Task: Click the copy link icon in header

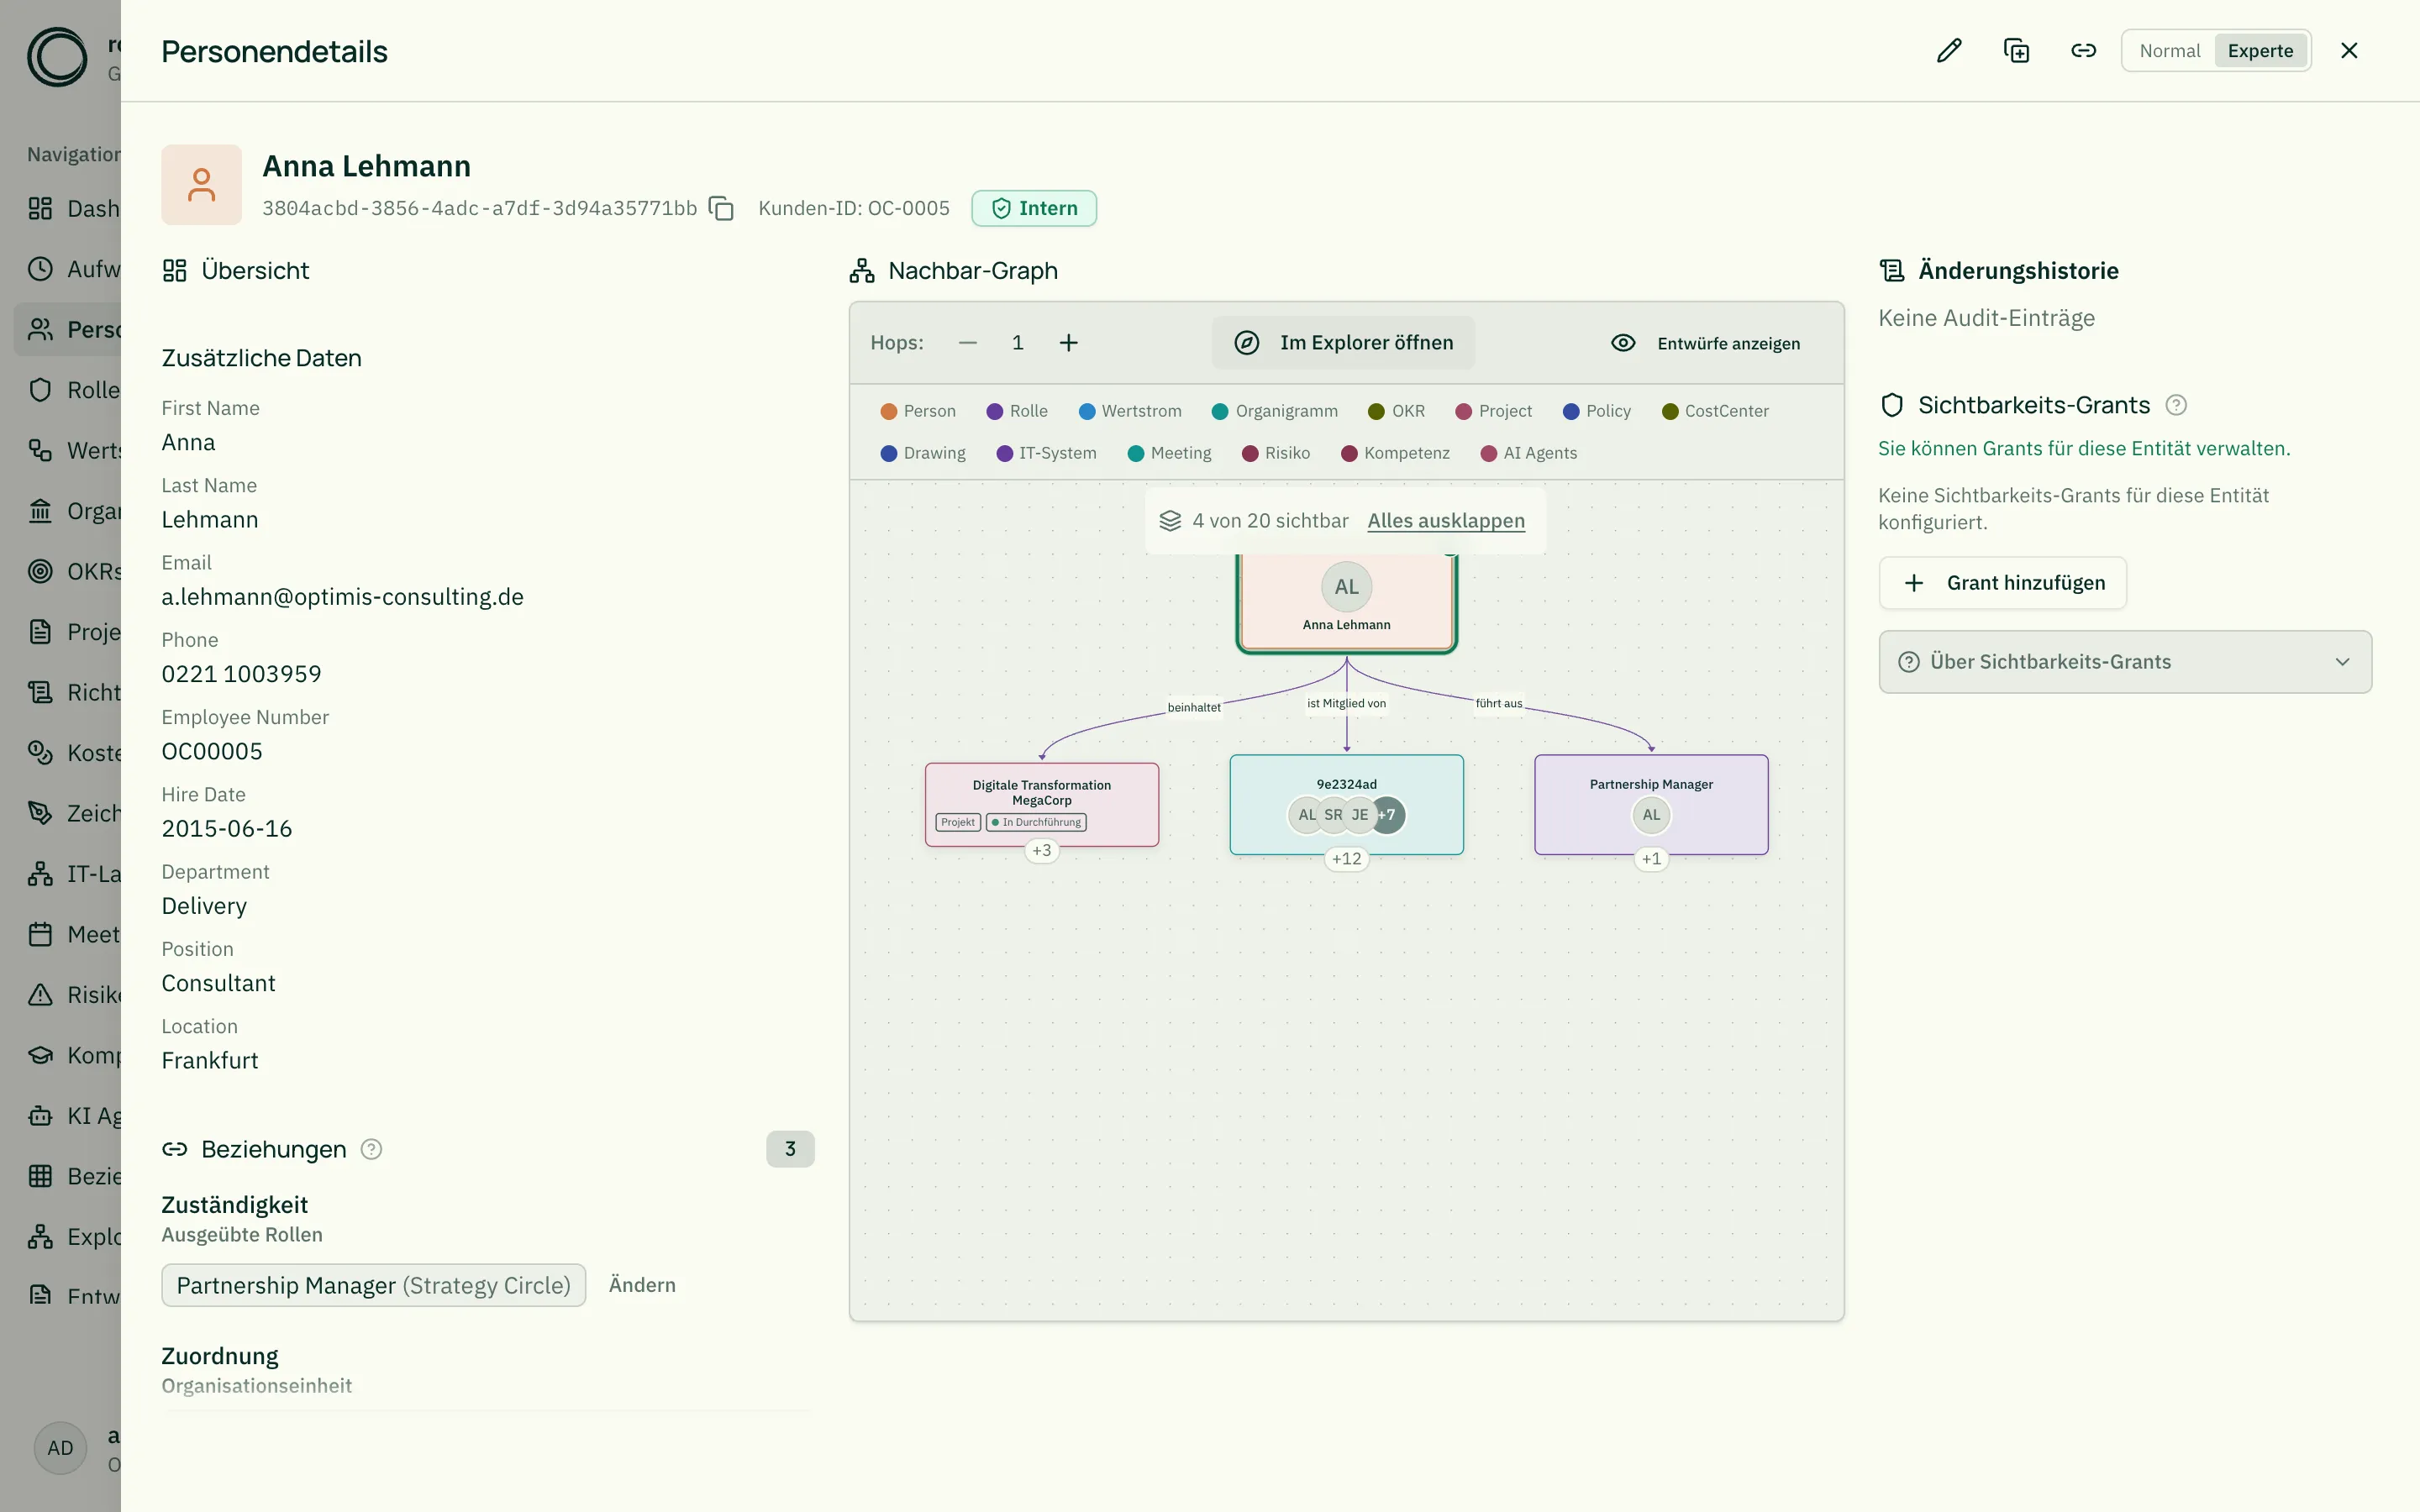Action: tap(2083, 51)
